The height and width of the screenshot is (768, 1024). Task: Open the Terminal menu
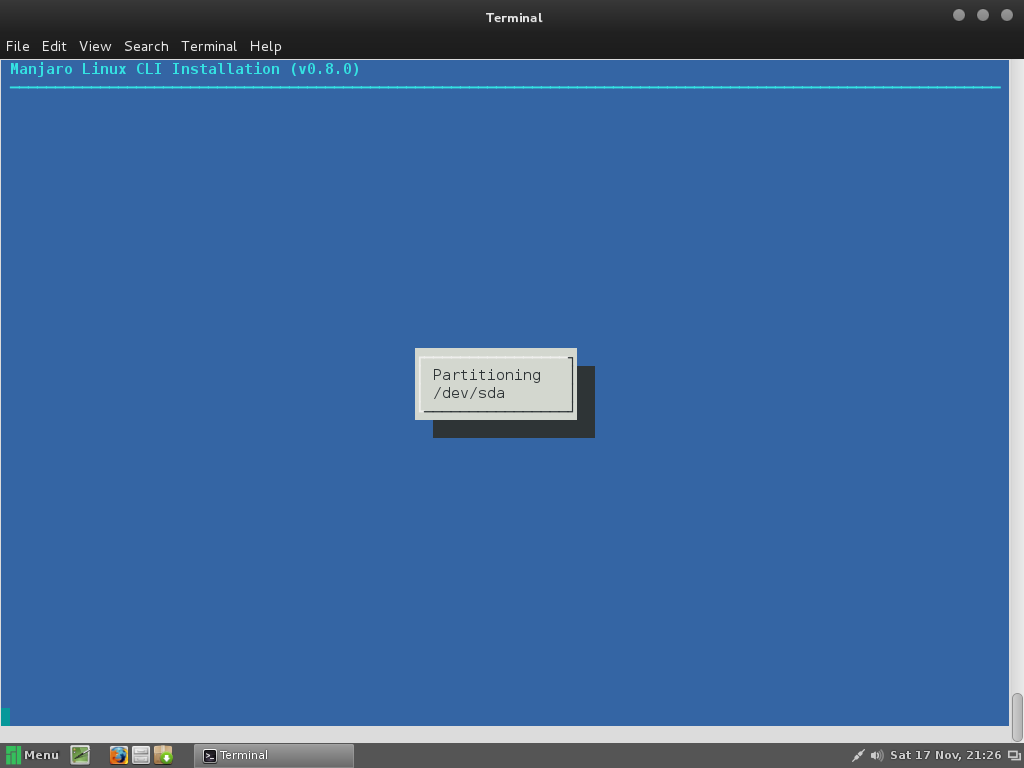[x=209, y=46]
